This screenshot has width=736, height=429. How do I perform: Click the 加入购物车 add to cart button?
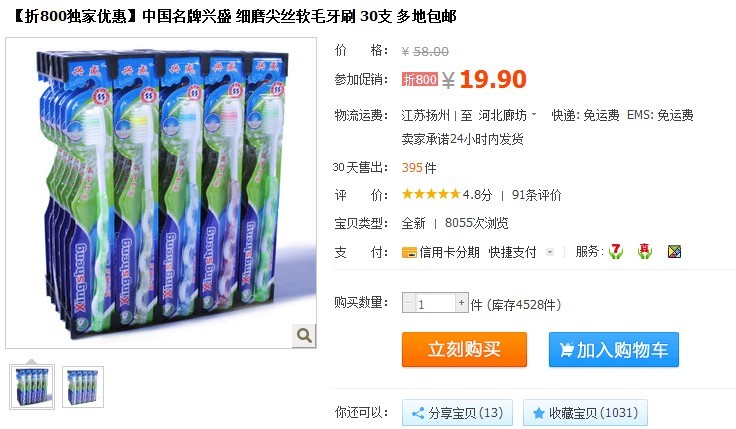614,349
